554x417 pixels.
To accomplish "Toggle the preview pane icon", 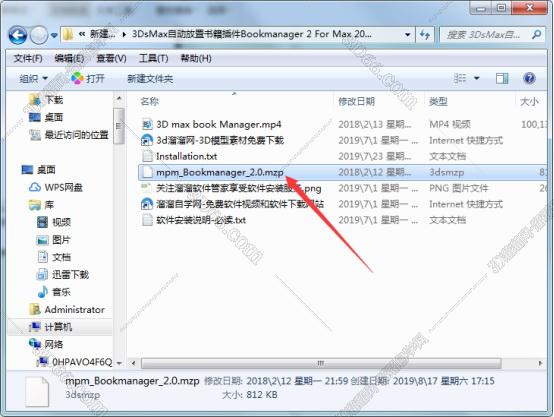I will pos(502,78).
